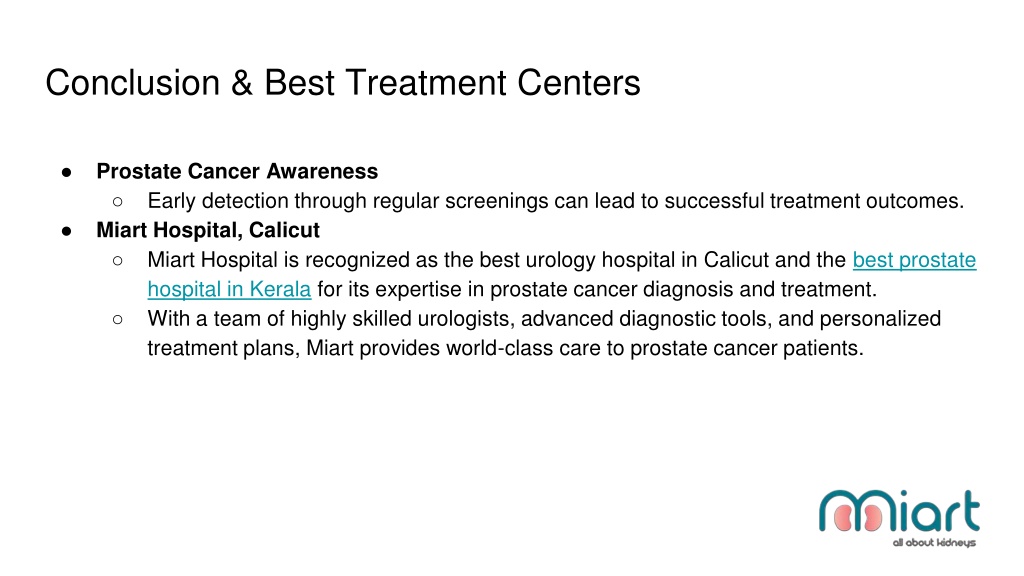Click the 'all about kidneys' tagline
This screenshot has height=576, width=1024.
point(934,543)
